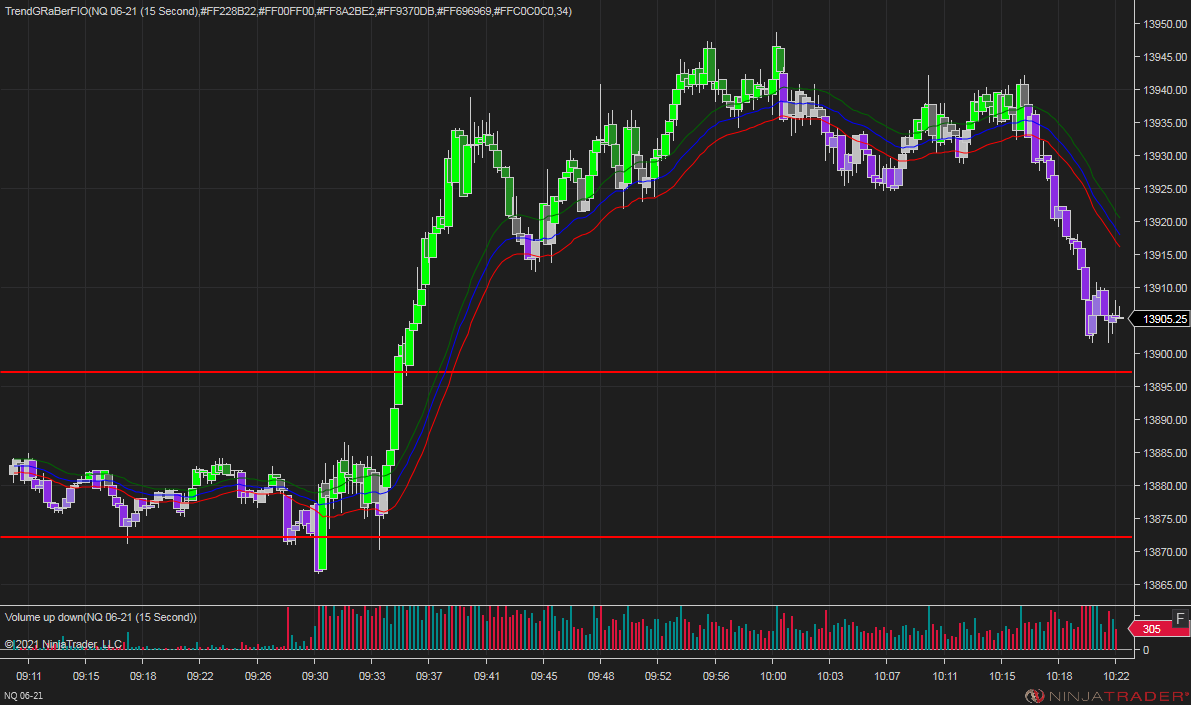Select the Volume up down indicator label
The image size is (1191, 705).
100,617
